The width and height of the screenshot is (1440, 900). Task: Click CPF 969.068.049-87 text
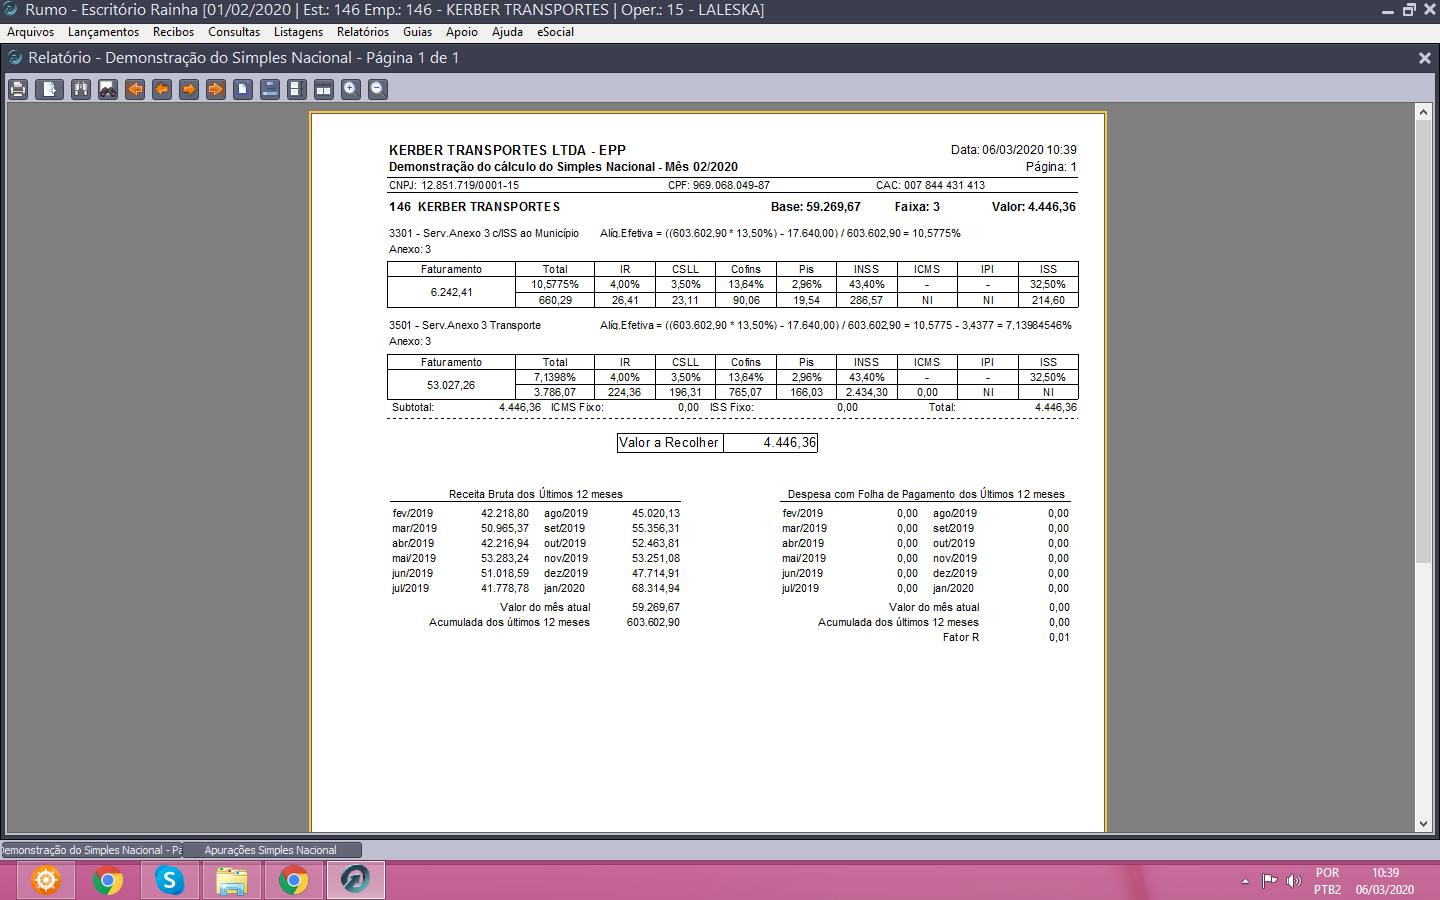(719, 185)
